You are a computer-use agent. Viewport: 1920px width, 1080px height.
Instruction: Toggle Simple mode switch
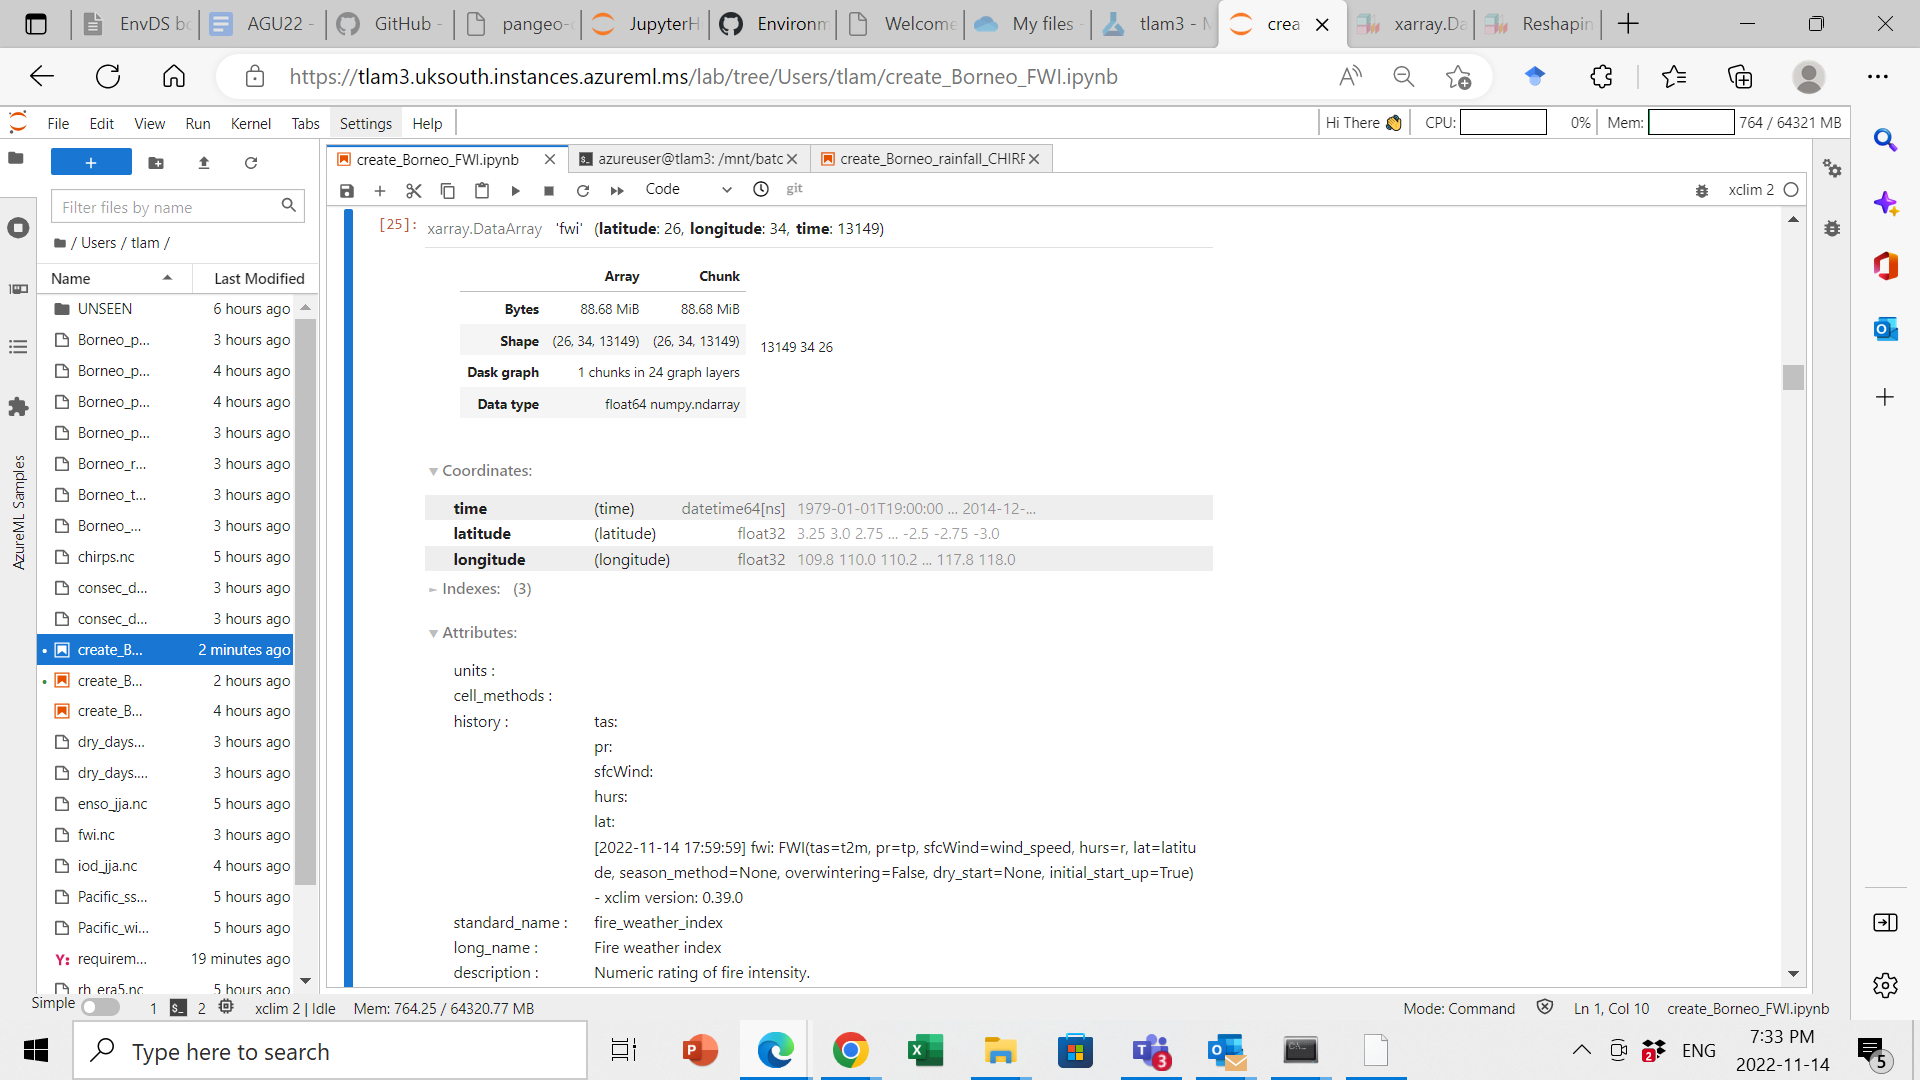(x=100, y=1007)
